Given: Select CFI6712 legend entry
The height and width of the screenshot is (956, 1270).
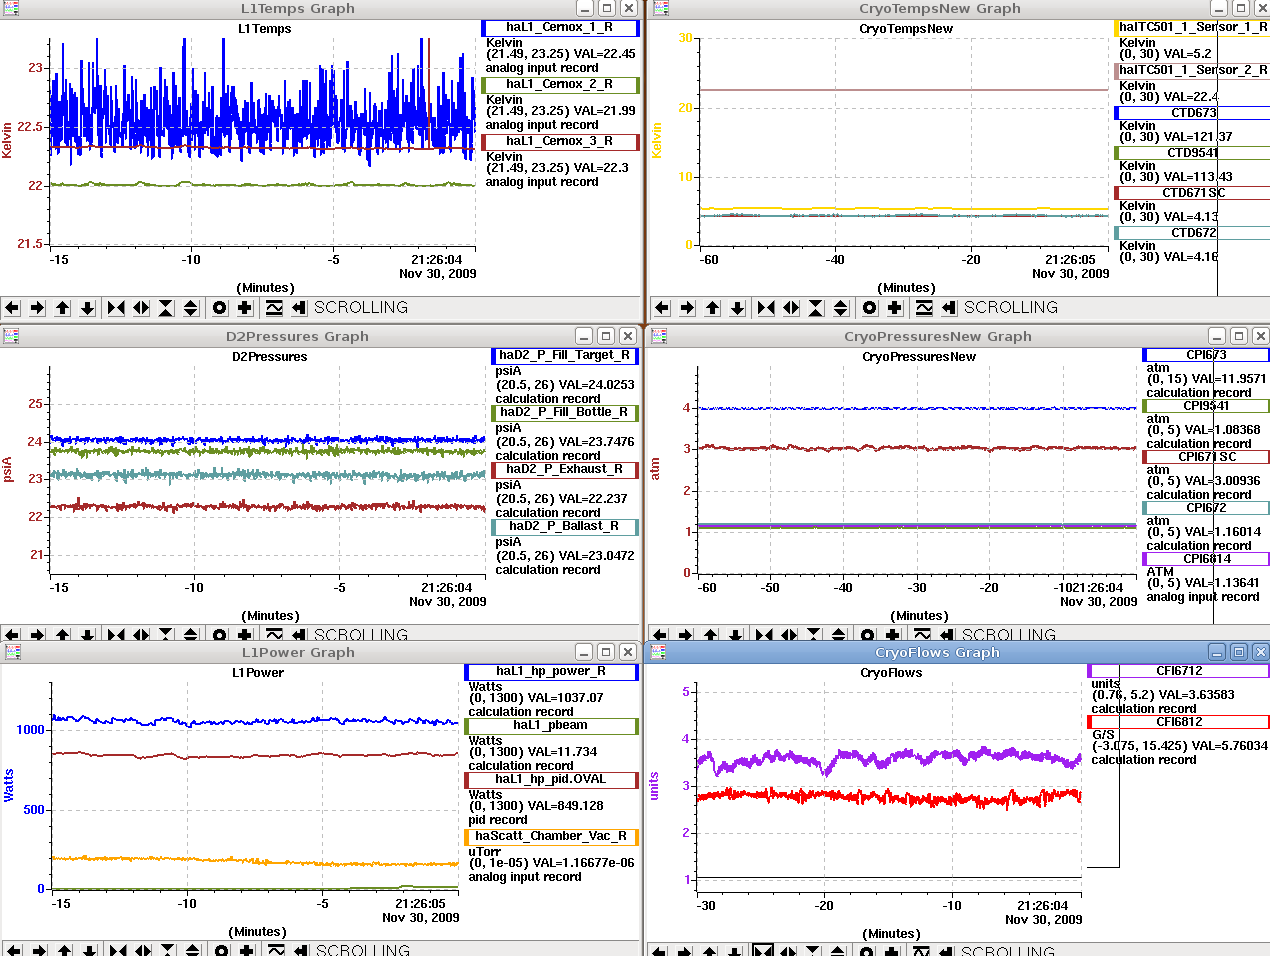Looking at the screenshot, I should 1178,671.
